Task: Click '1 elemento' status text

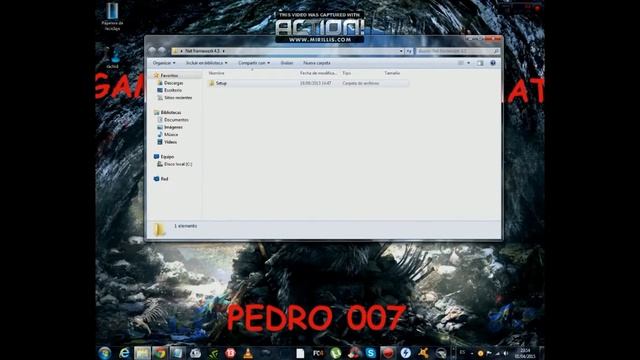Action: (x=185, y=226)
